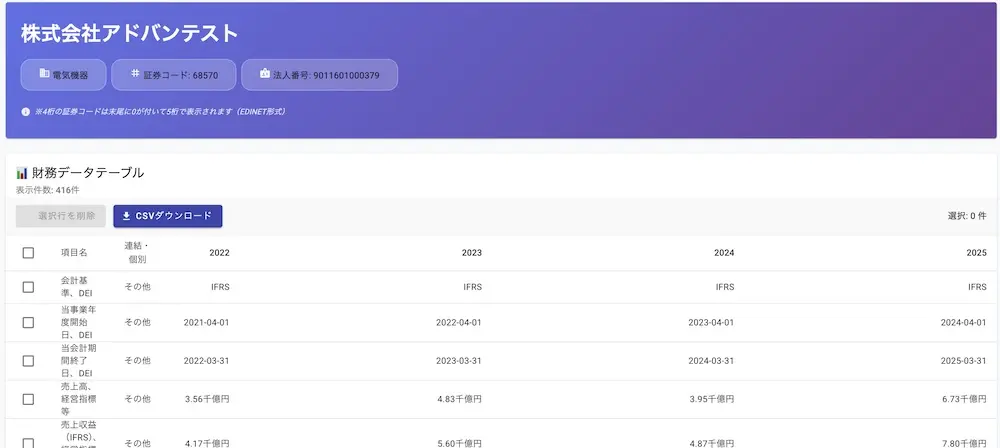Click the 法人番号: 9011601000379 chip
The height and width of the screenshot is (448, 1000).
coord(320,75)
